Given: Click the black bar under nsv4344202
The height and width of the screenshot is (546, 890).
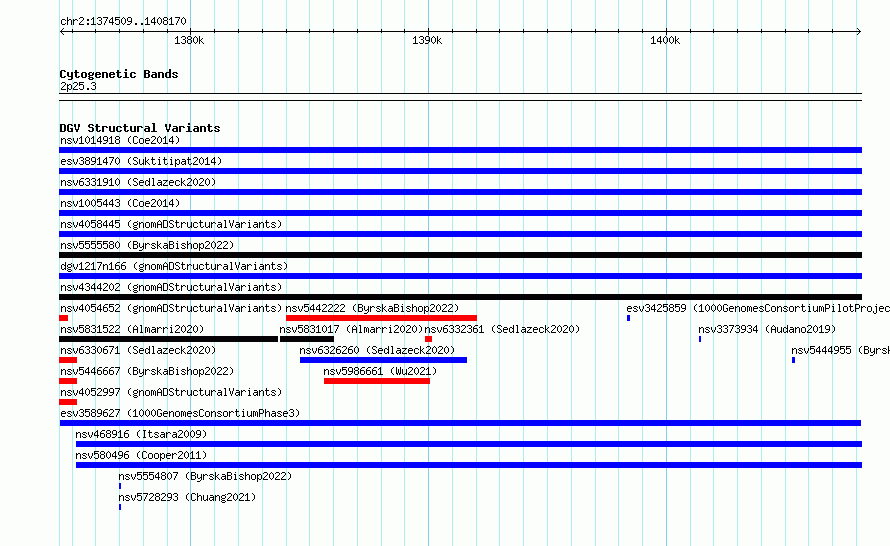Looking at the screenshot, I should [460, 297].
